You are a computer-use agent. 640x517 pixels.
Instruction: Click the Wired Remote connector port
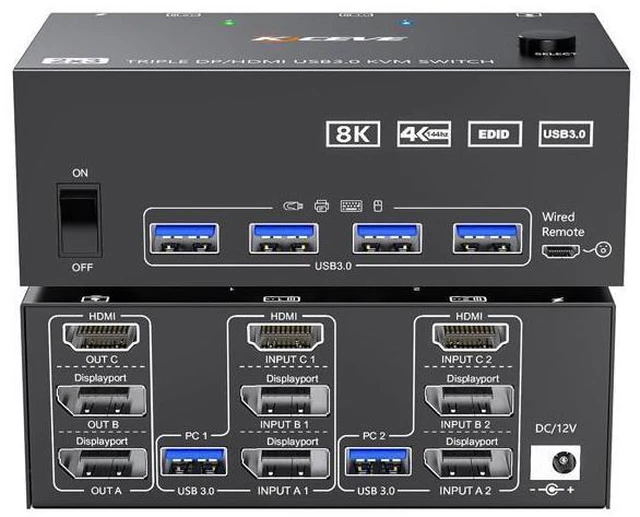coord(561,251)
